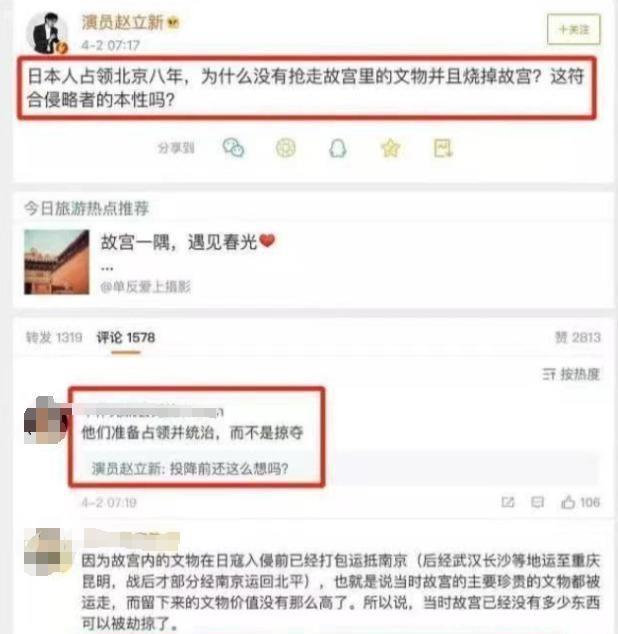Open 按热度 sort order dropdown
The height and width of the screenshot is (634, 618).
pyautogui.click(x=571, y=374)
